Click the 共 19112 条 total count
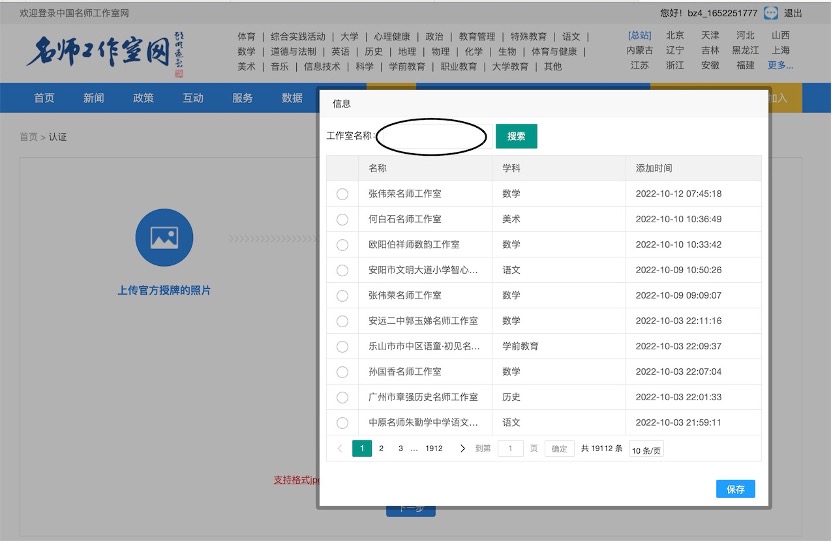 [602, 449]
